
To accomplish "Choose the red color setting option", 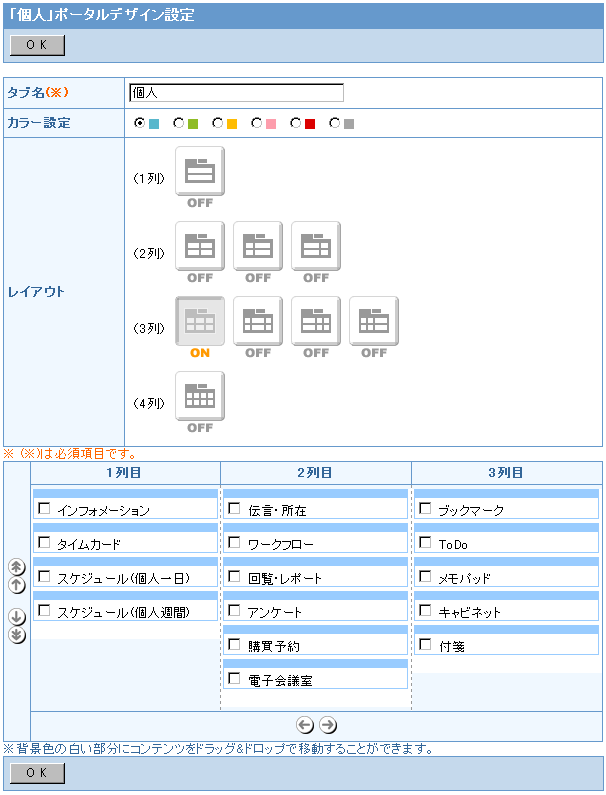I will [296, 124].
